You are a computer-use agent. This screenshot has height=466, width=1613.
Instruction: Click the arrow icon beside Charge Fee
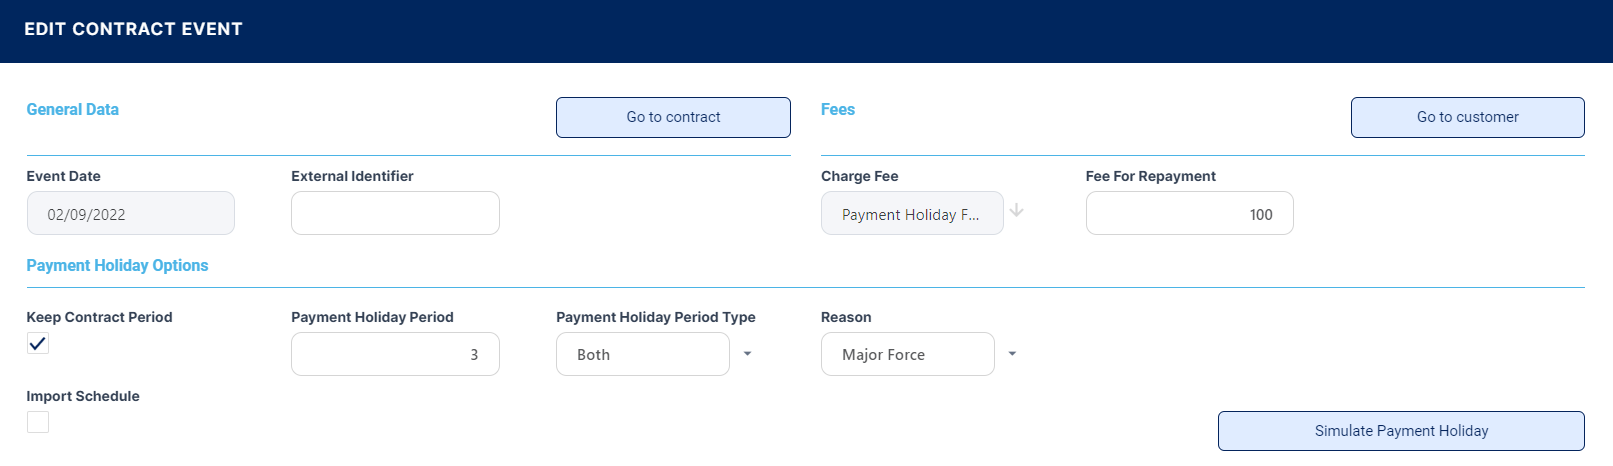[1016, 211]
